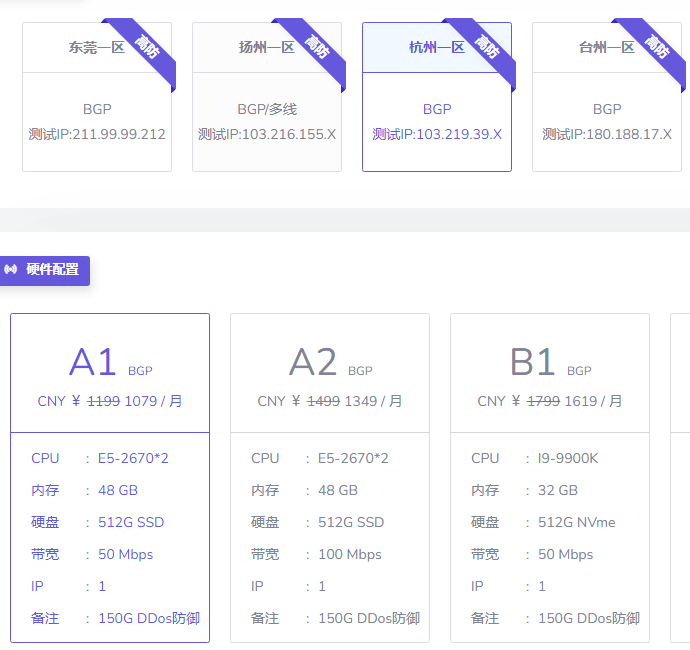This screenshot has height=650, width=690.
Task: Click A2's 150G DDos防御 note
Action: [369, 618]
